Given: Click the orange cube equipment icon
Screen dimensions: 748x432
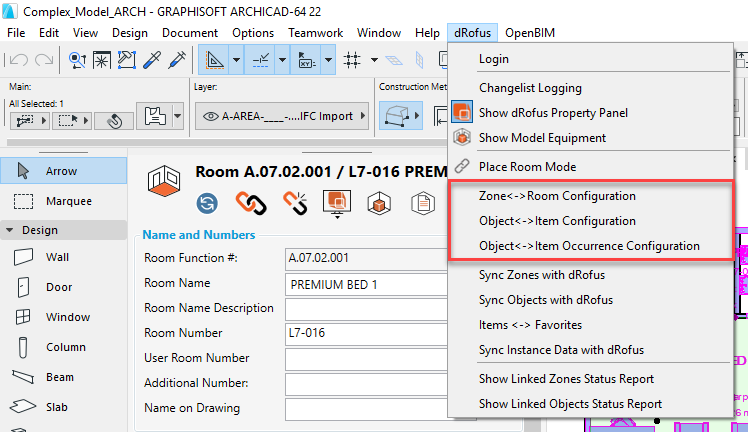Looking at the screenshot, I should (381, 203).
